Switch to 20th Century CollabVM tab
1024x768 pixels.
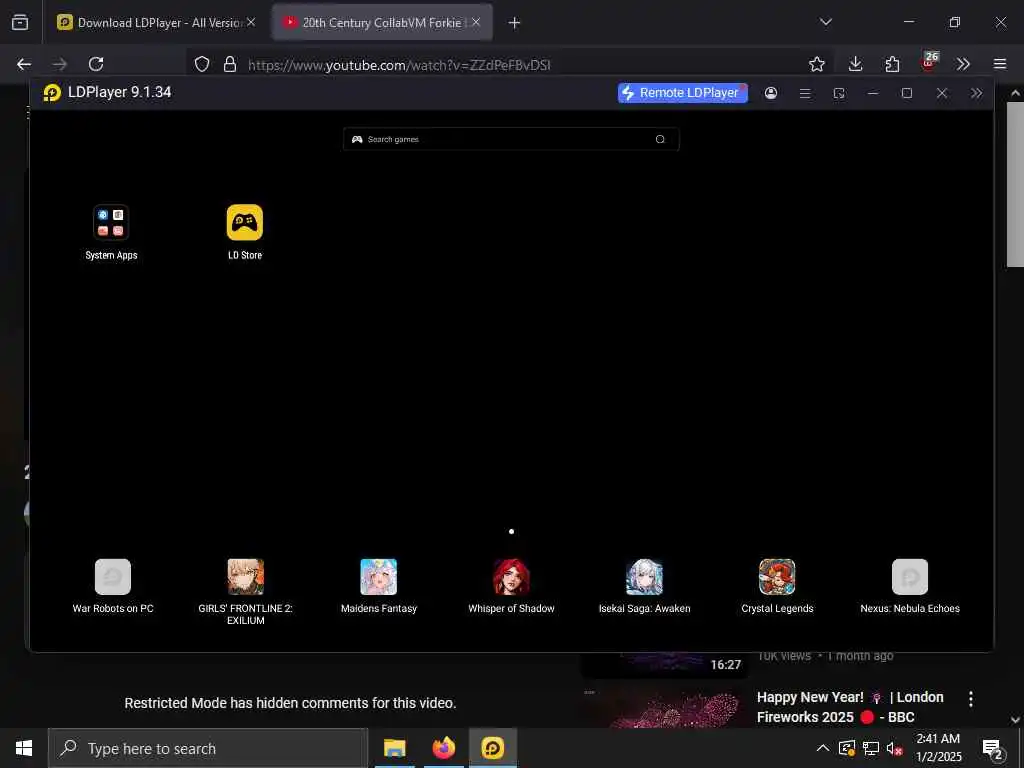coord(382,22)
